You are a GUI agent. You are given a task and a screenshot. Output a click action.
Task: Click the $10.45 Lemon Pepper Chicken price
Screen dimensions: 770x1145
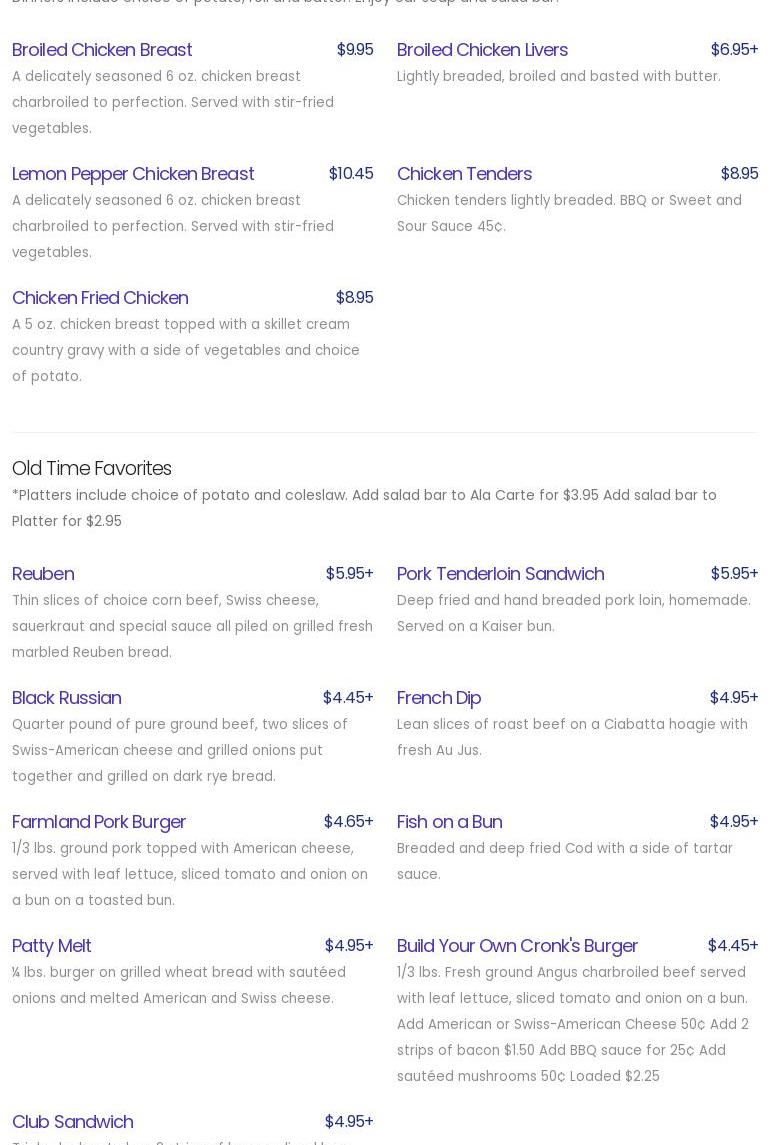[351, 173]
